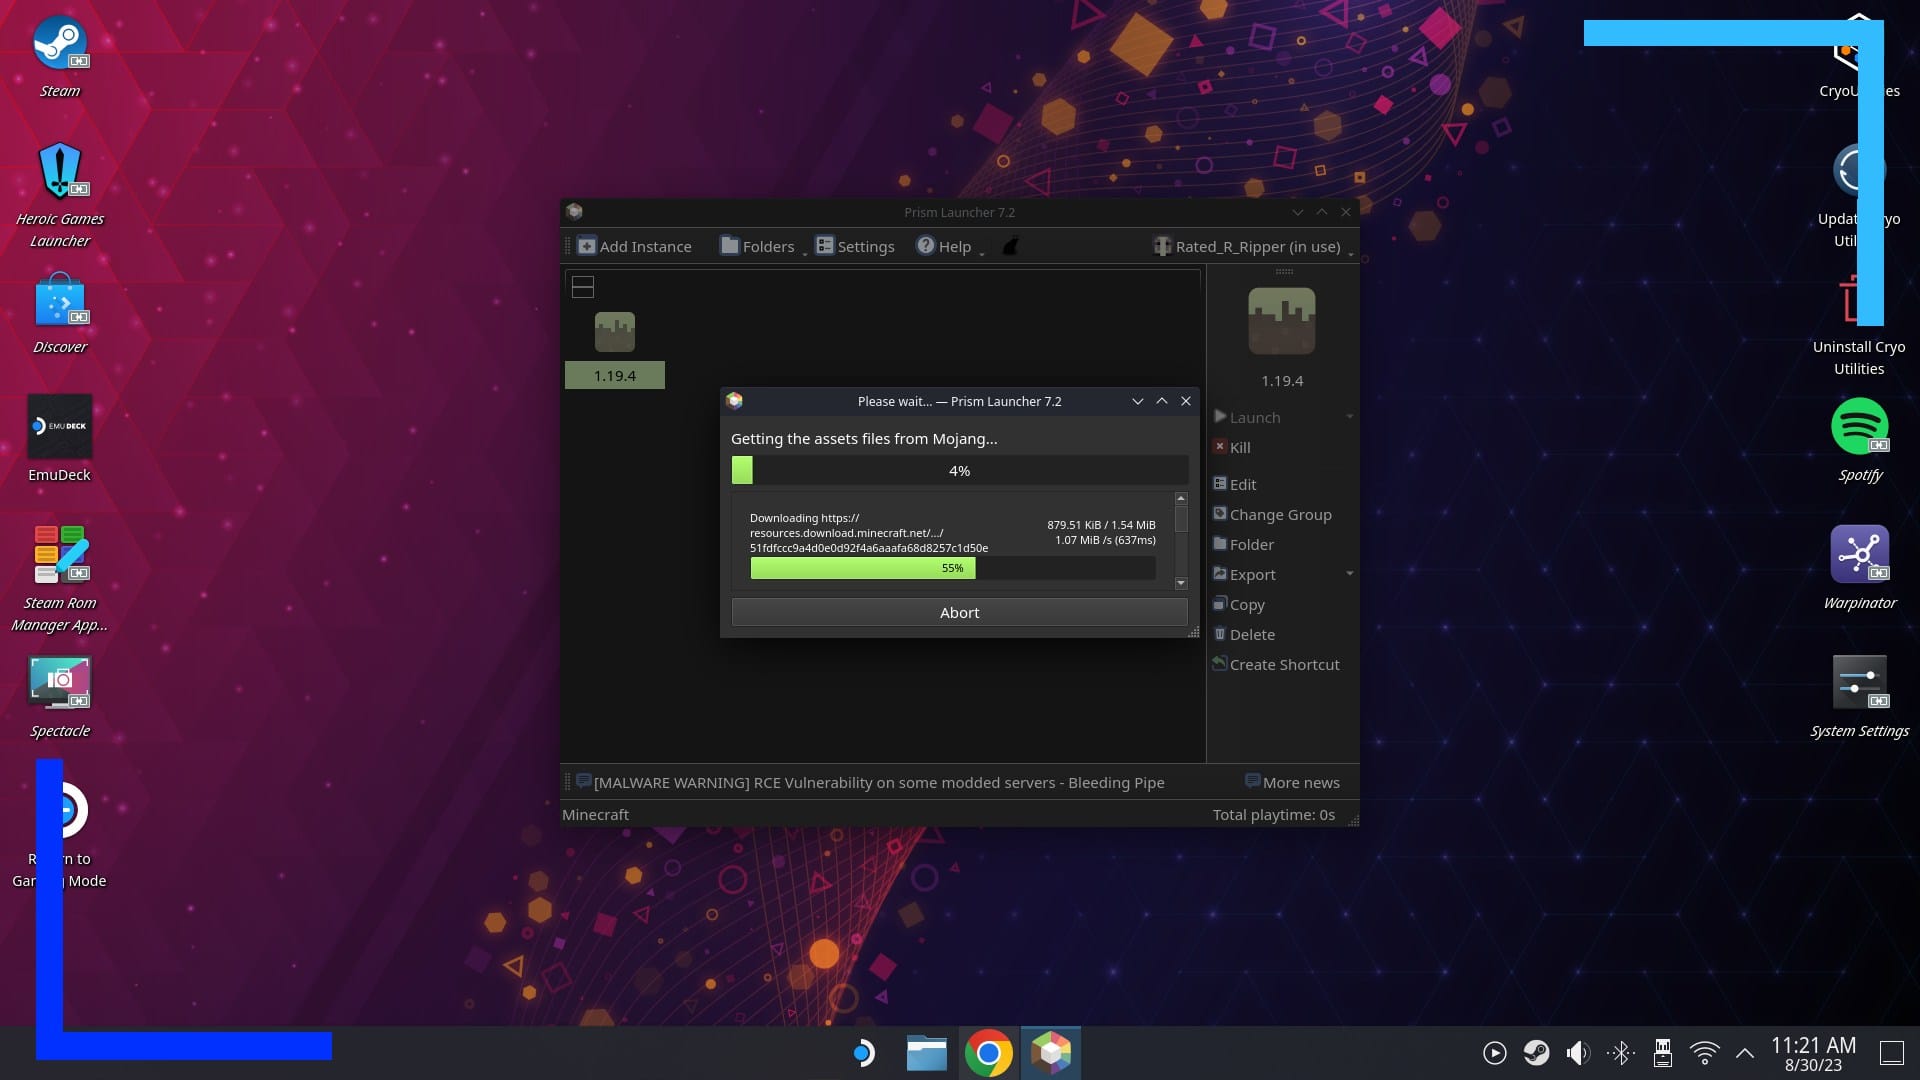This screenshot has height=1080, width=1920.
Task: Click the Edit instance icon
Action: (x=1219, y=484)
